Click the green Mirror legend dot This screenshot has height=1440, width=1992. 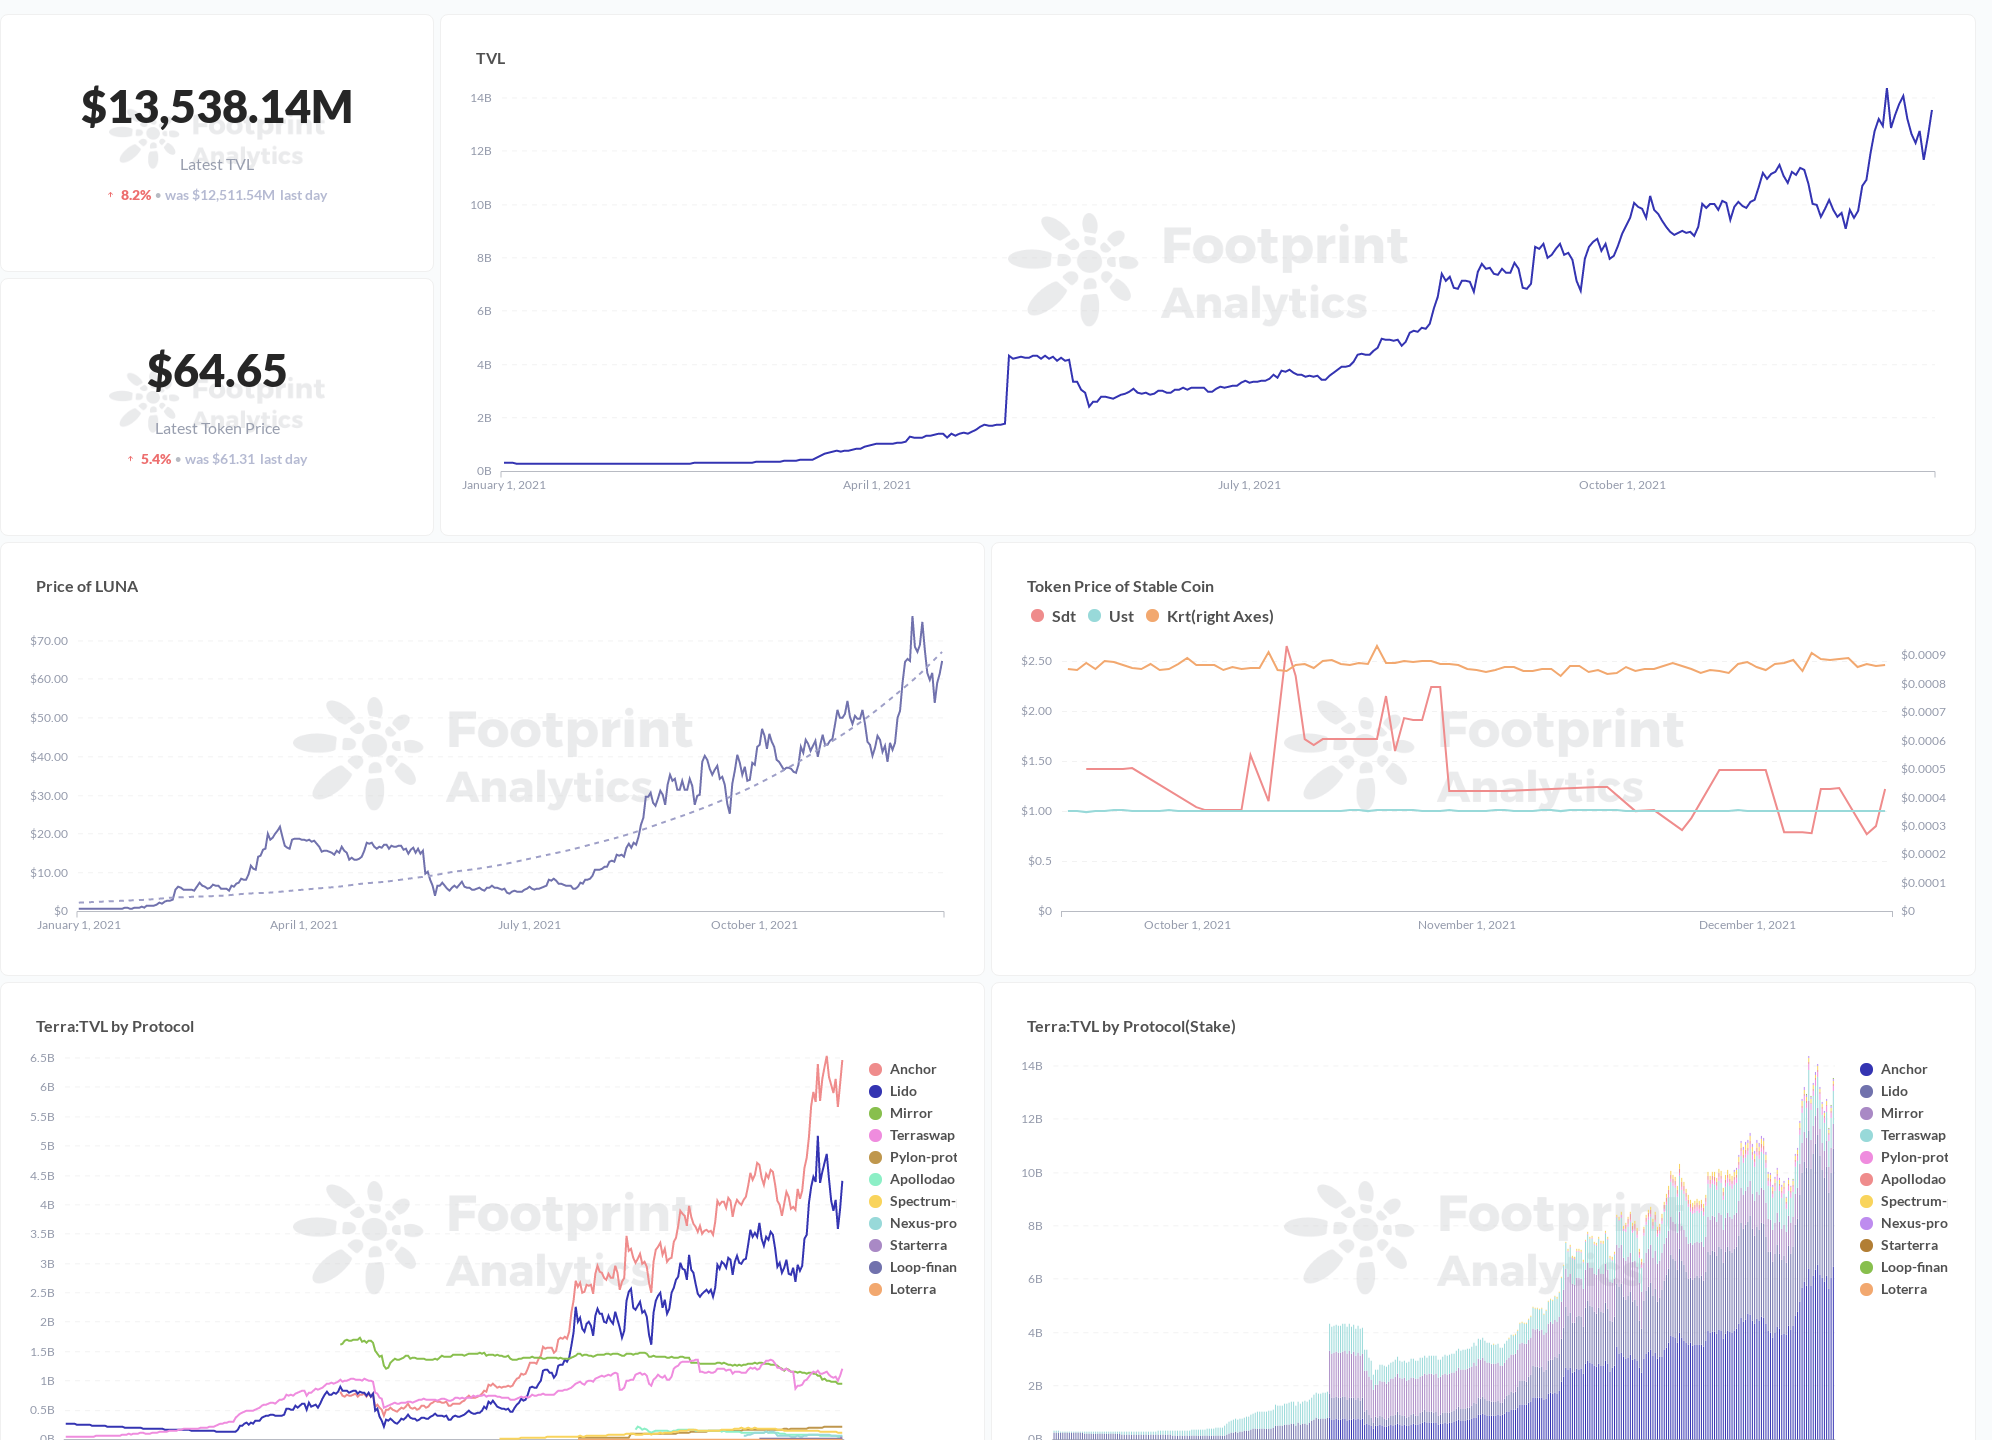click(x=876, y=1113)
